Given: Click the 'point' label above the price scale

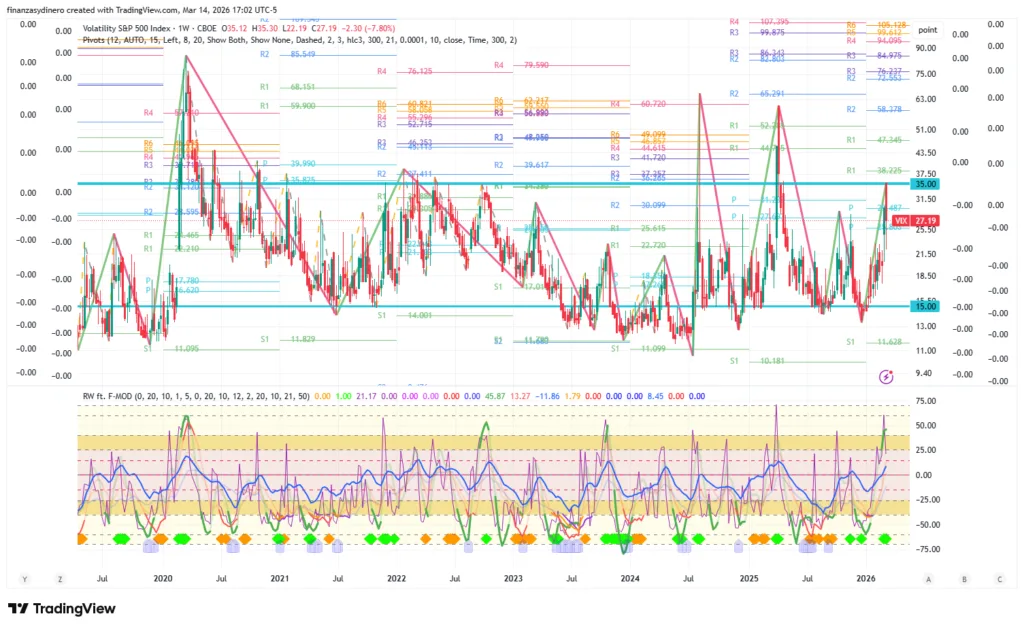Looking at the screenshot, I should click(927, 30).
